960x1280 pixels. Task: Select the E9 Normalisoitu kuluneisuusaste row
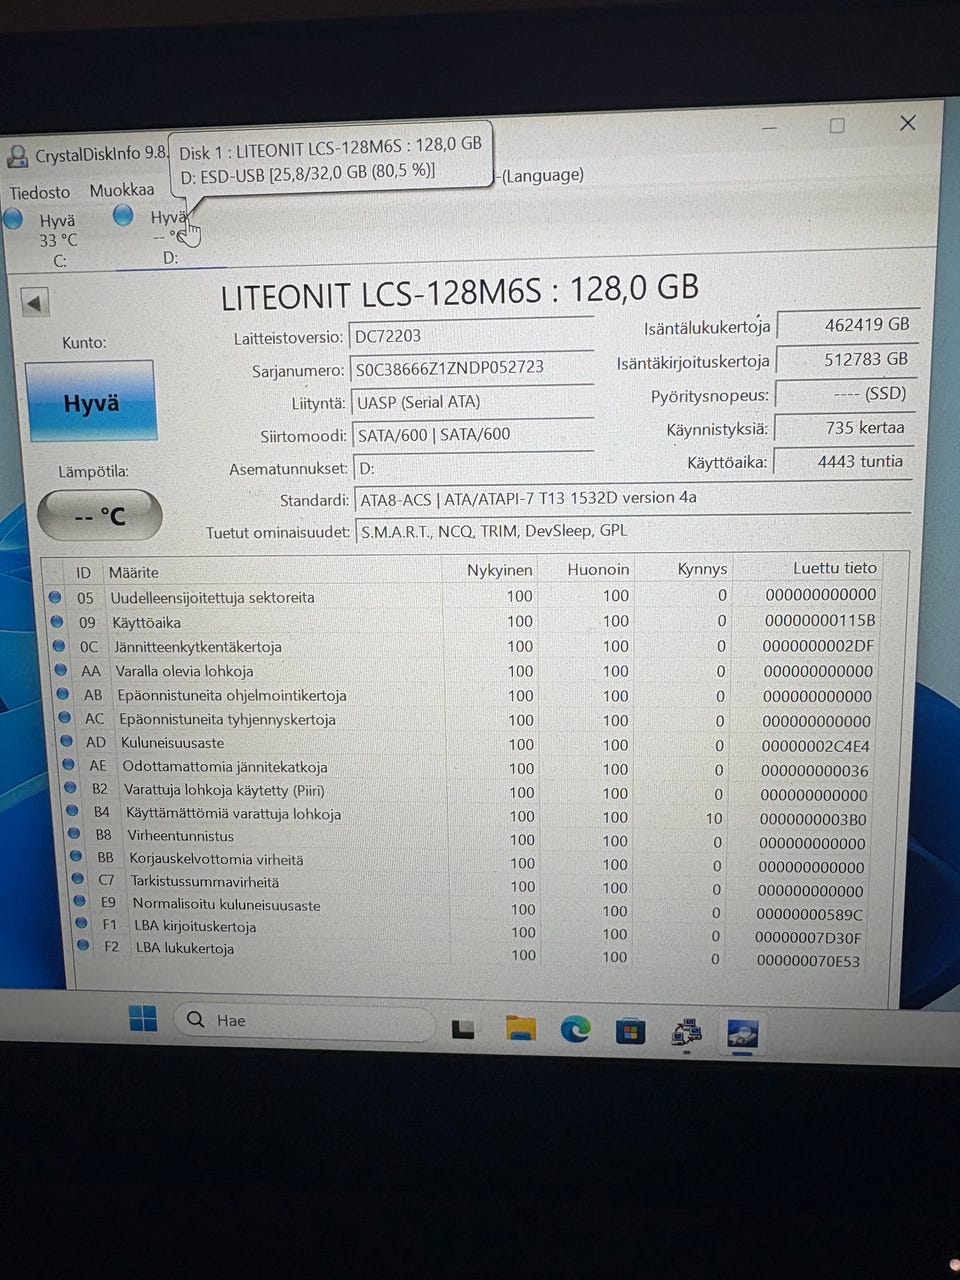pyautogui.click(x=475, y=909)
